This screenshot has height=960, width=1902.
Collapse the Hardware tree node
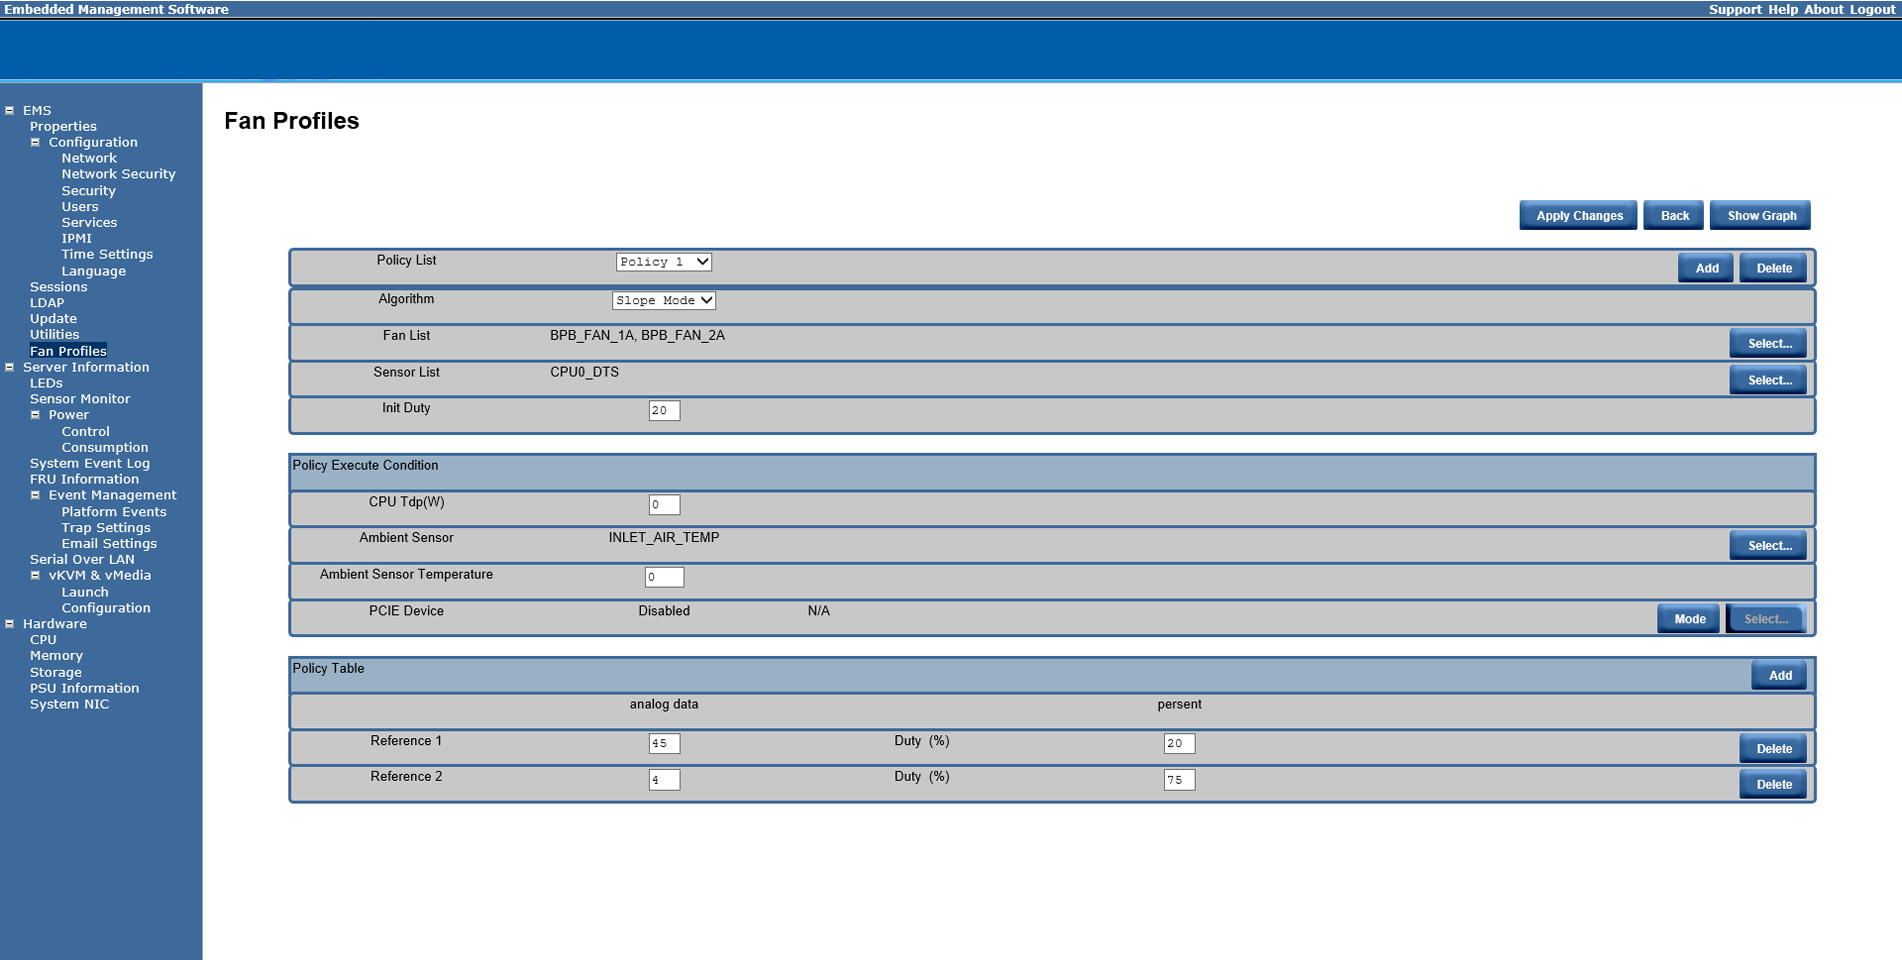coord(10,624)
